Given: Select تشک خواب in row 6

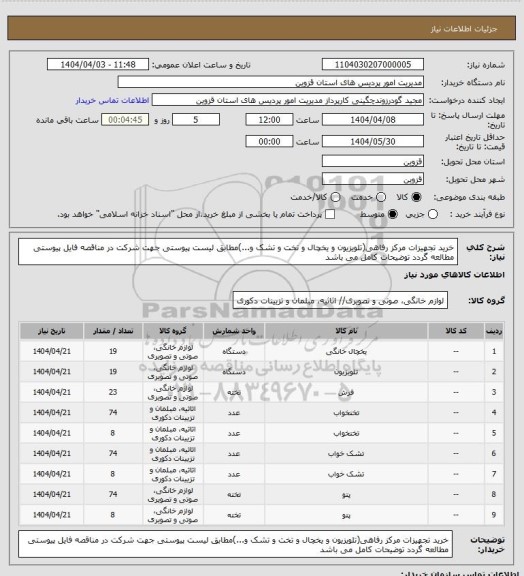Looking at the screenshot, I should [x=346, y=454].
